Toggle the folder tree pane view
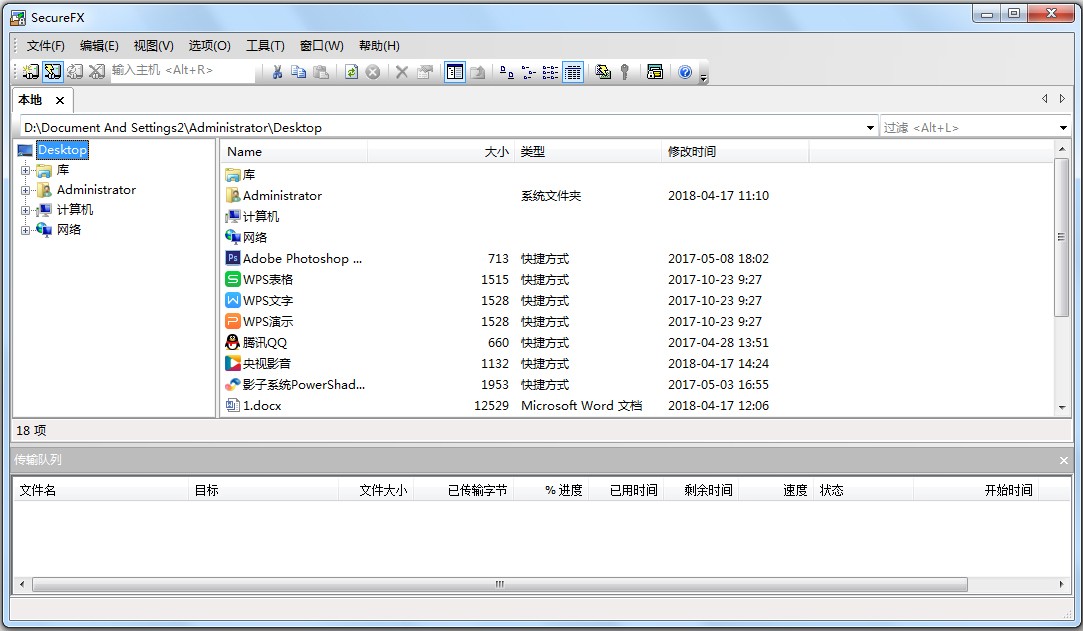1083x631 pixels. click(x=454, y=71)
